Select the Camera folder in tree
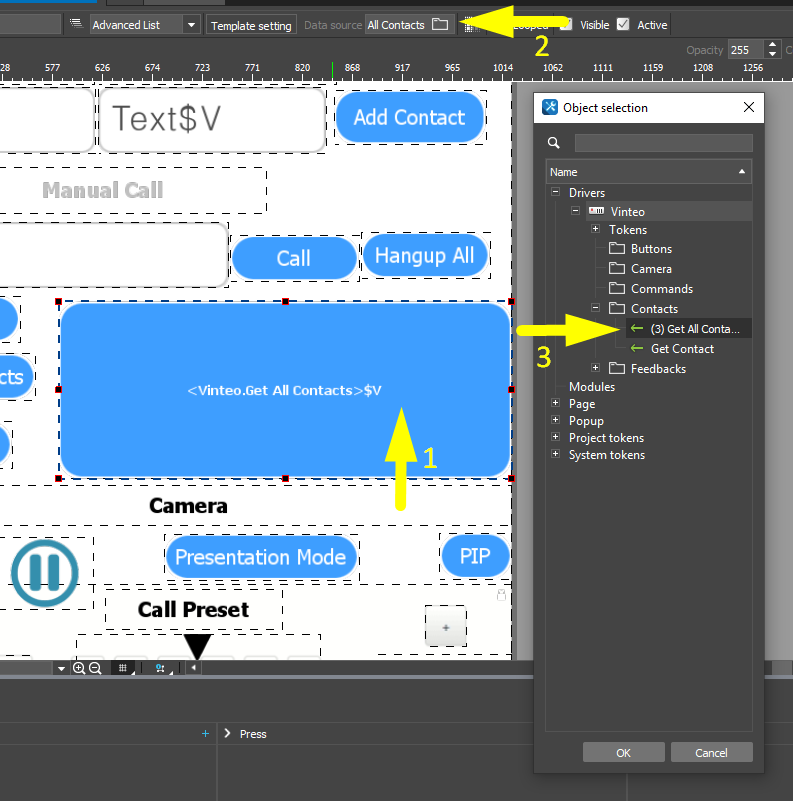Screen dimensions: 793x801 [x=650, y=269]
